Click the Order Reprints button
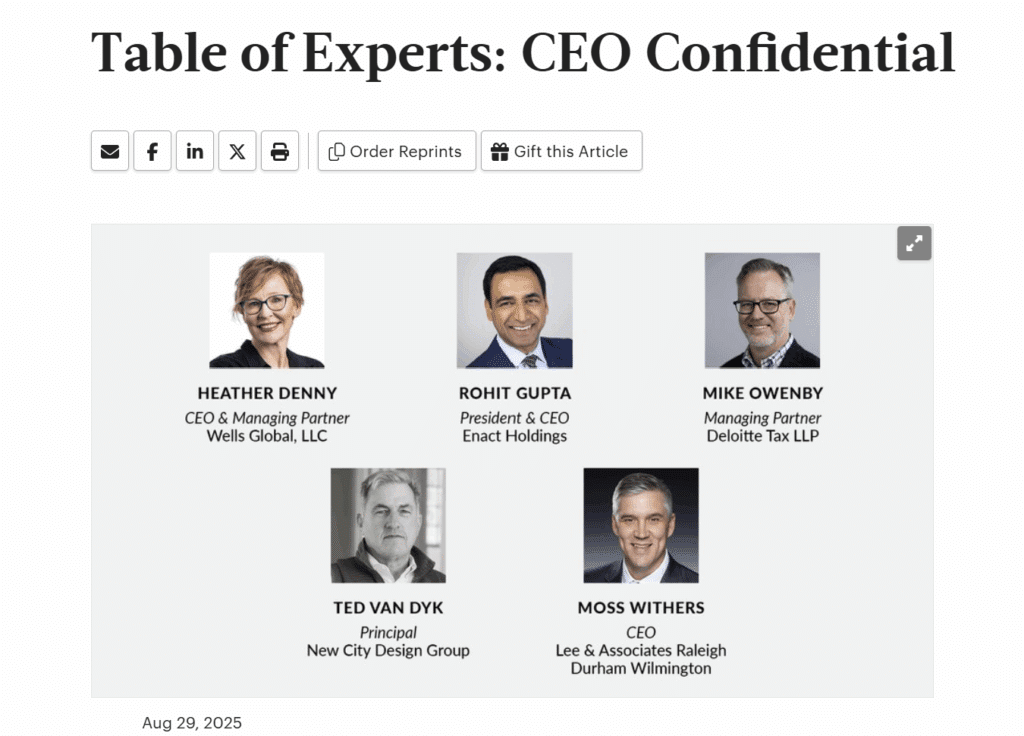The width and height of the screenshot is (1024, 736). click(x=396, y=151)
